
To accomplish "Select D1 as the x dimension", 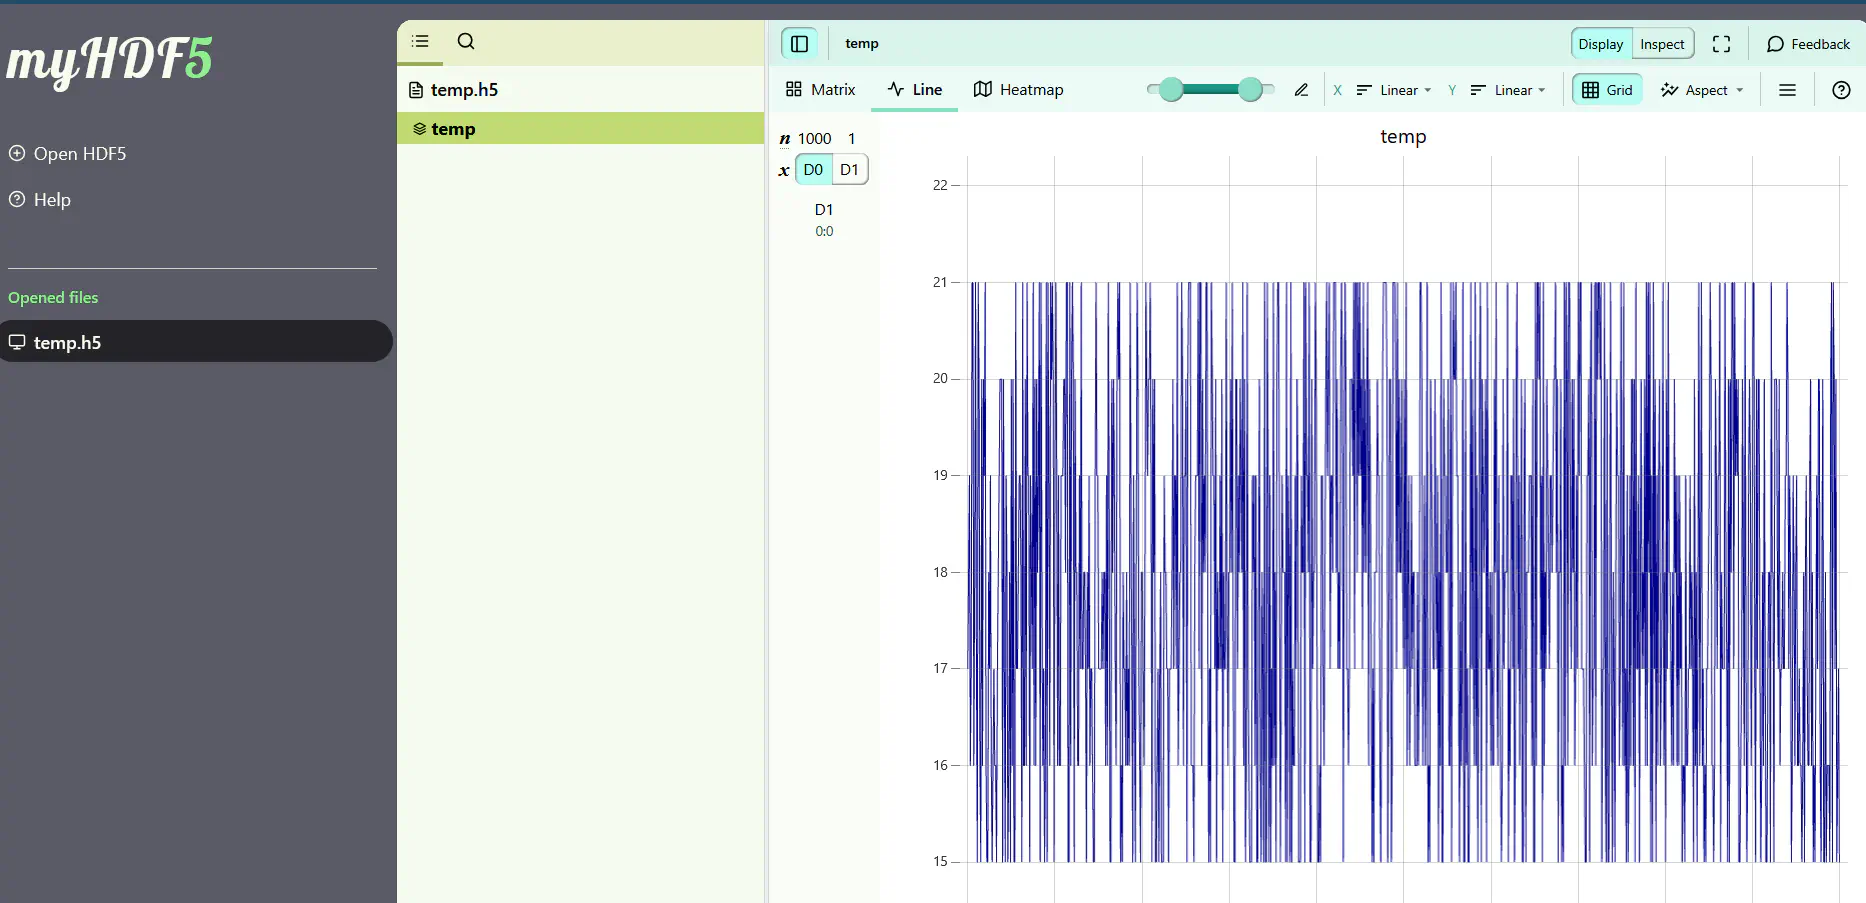I will tap(849, 170).
